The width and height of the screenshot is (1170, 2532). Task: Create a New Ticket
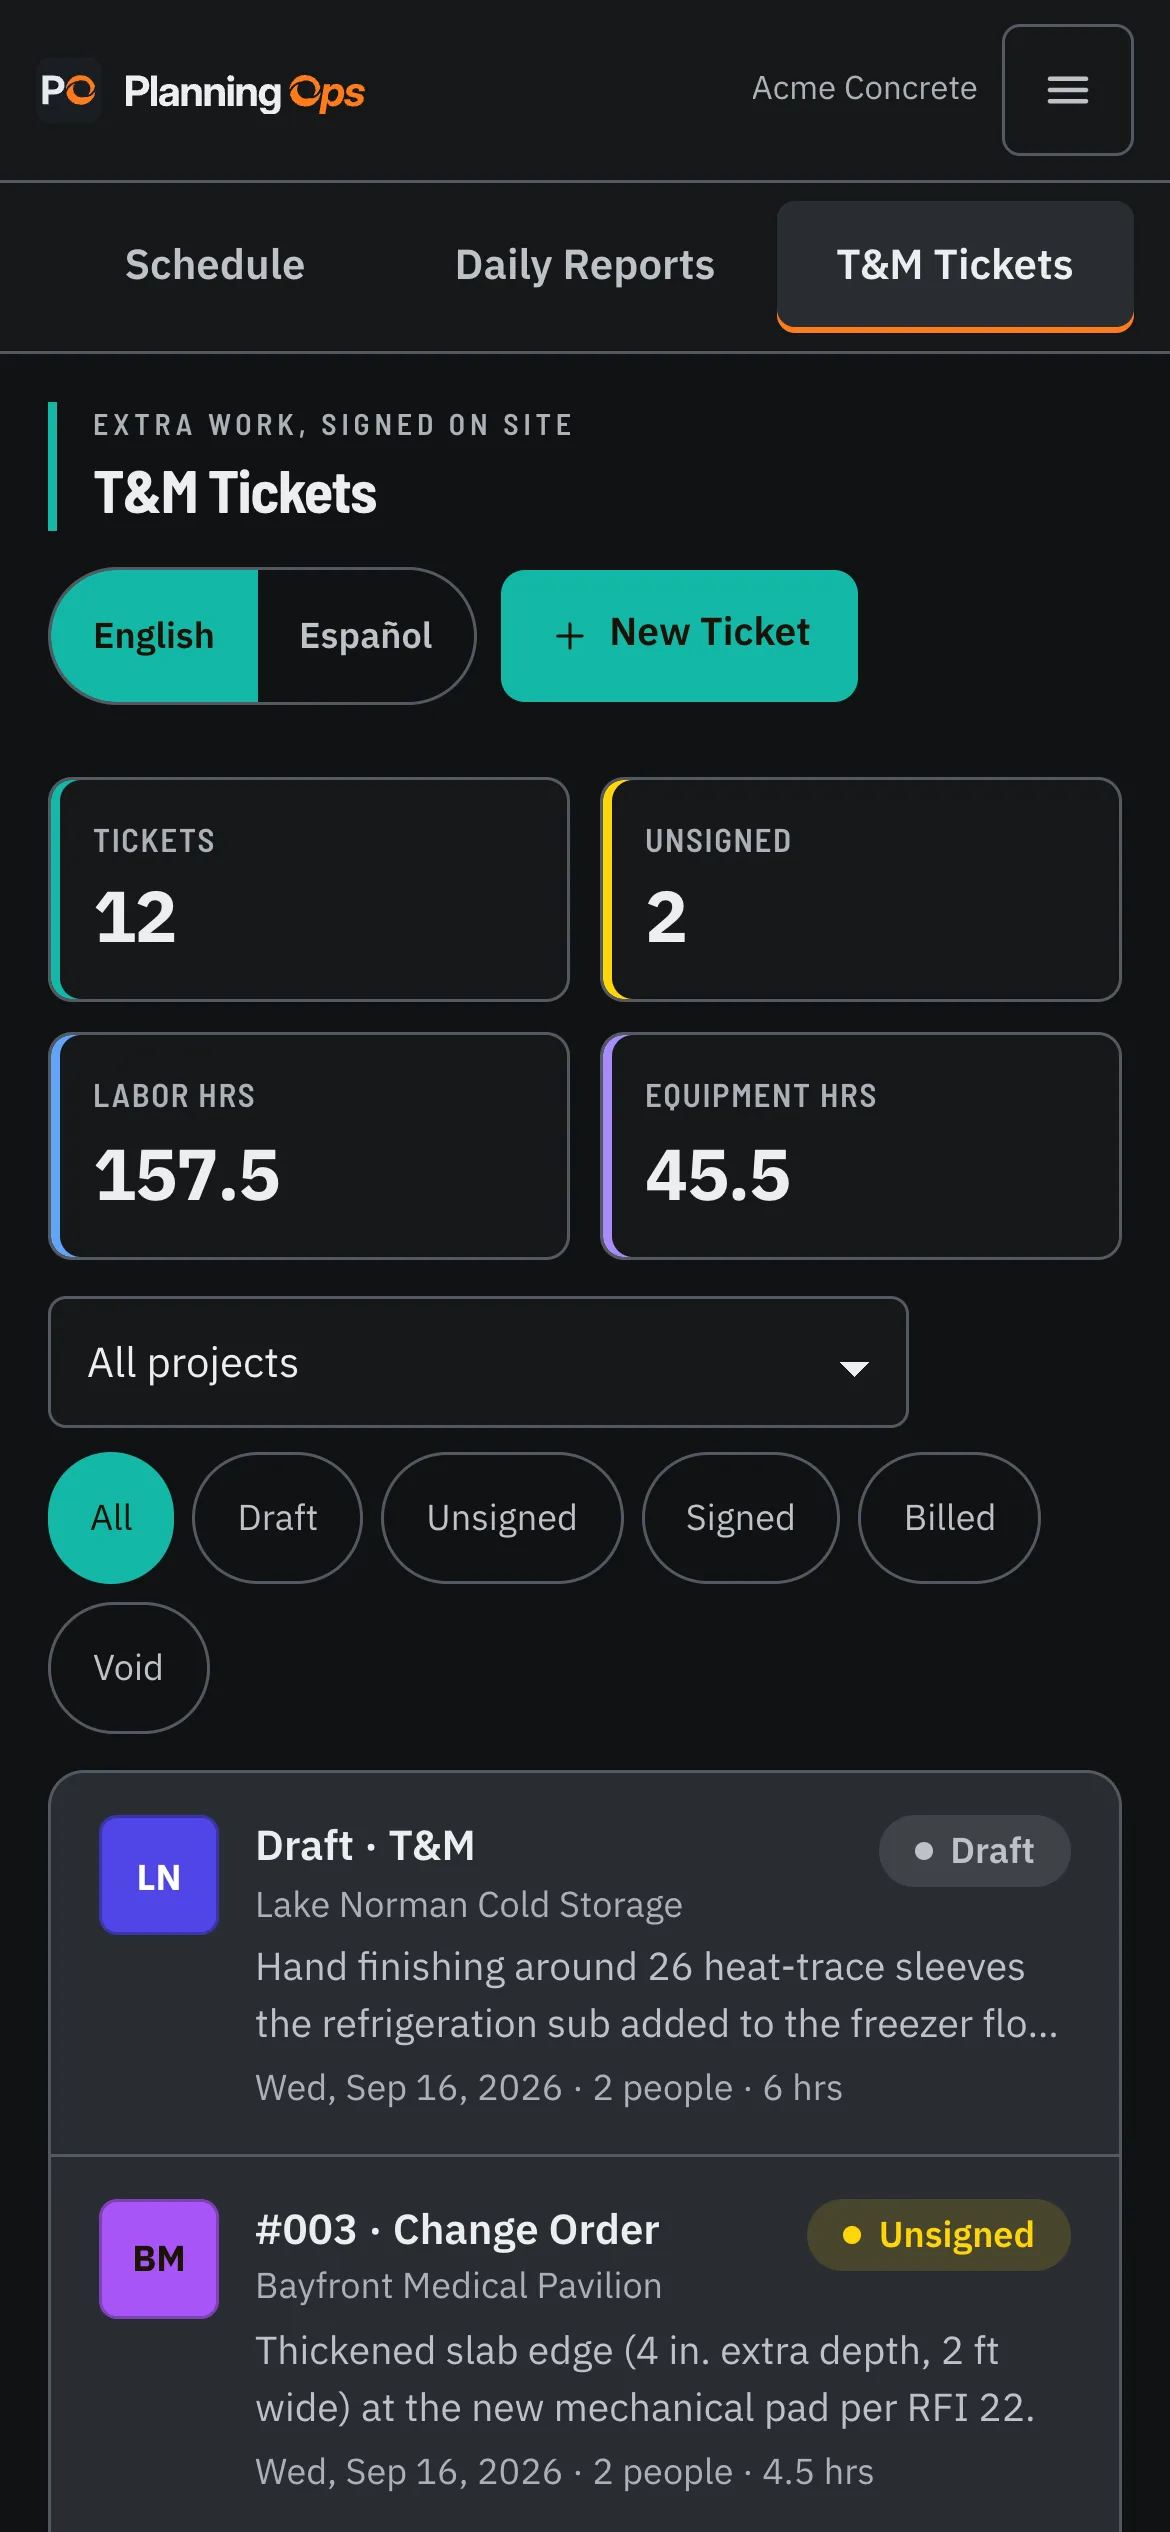coord(679,636)
